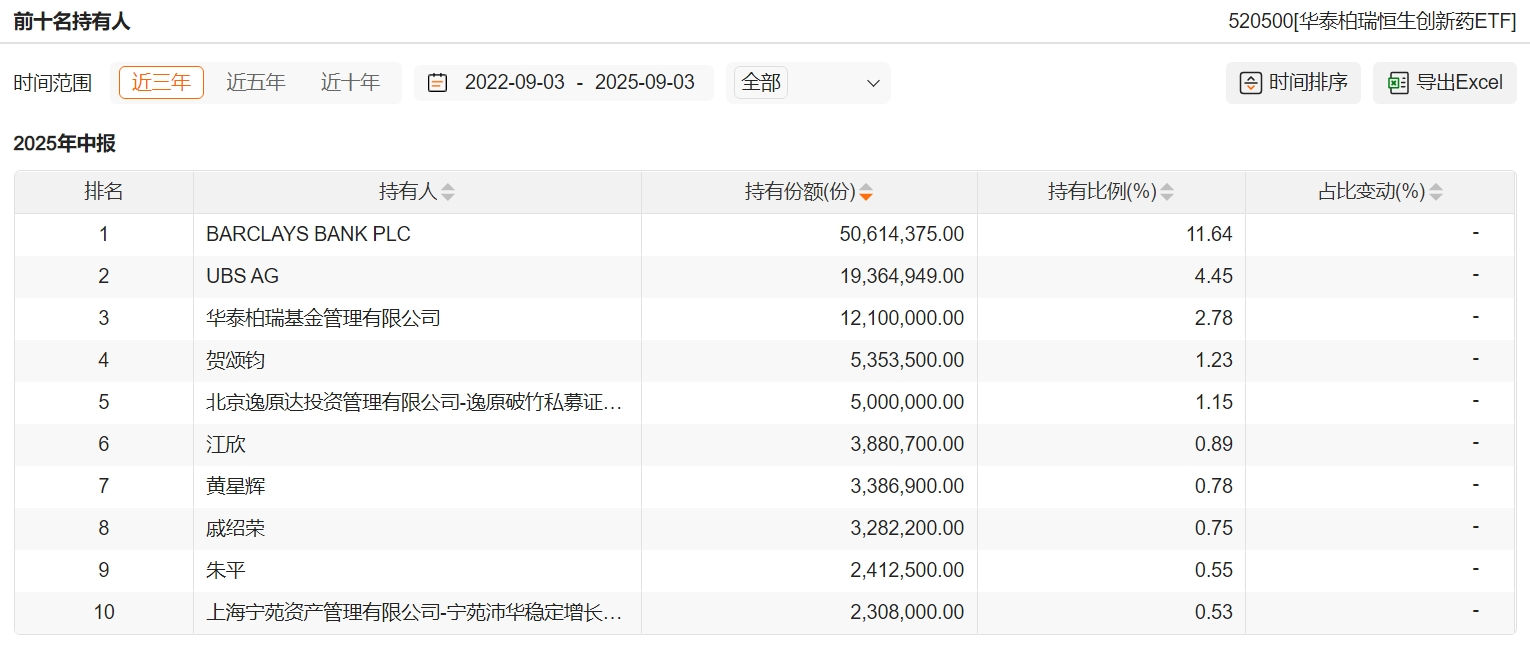Image resolution: width=1530 pixels, height=645 pixels.
Task: Click share value 3,386,900.00
Action: point(908,486)
